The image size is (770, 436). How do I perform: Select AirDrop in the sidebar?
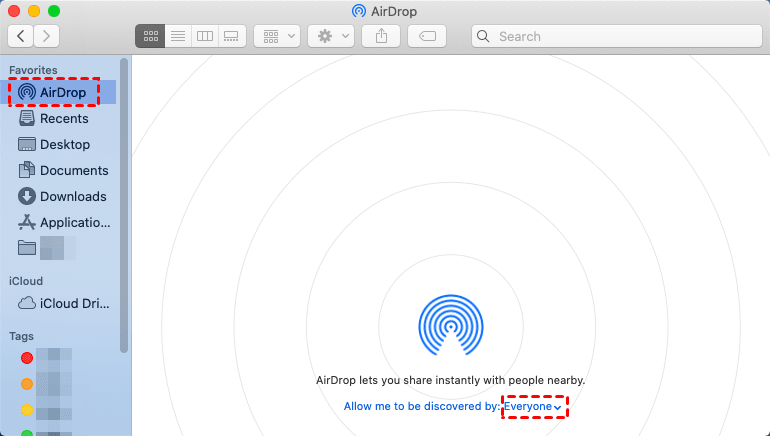click(60, 92)
